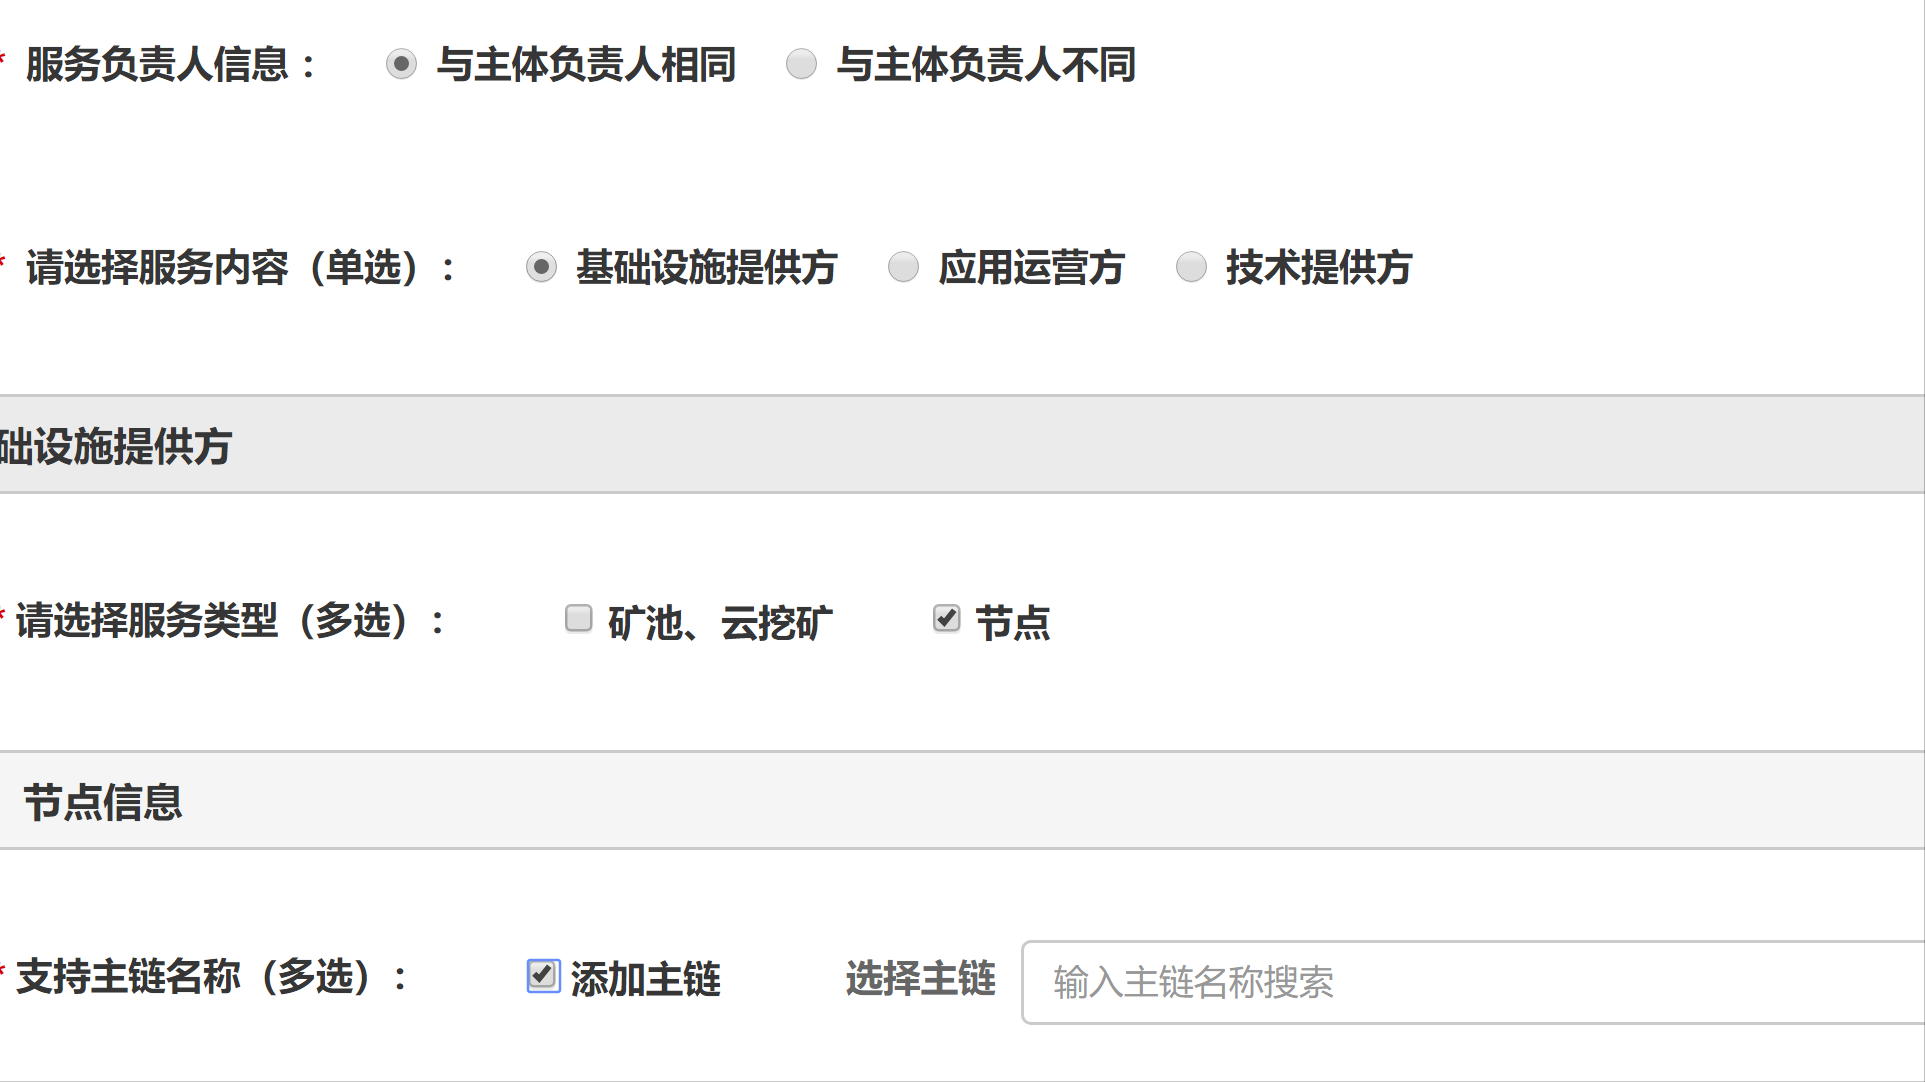Select 技术提供方 service content option

(1189, 265)
